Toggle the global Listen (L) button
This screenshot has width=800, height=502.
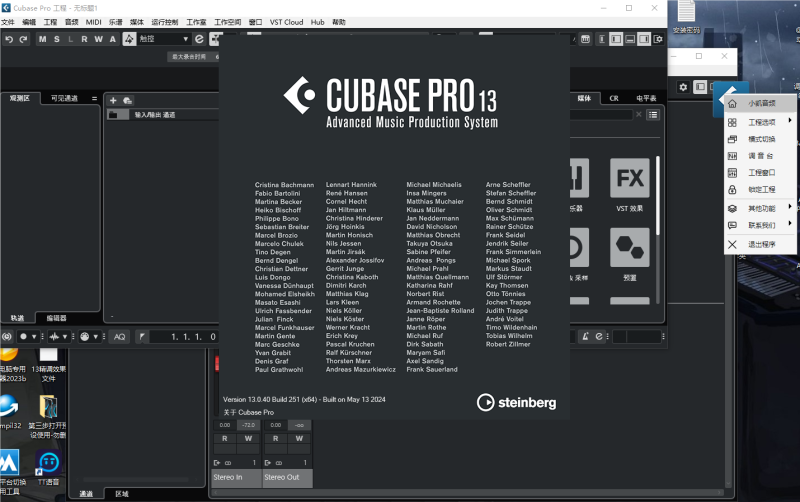point(70,39)
